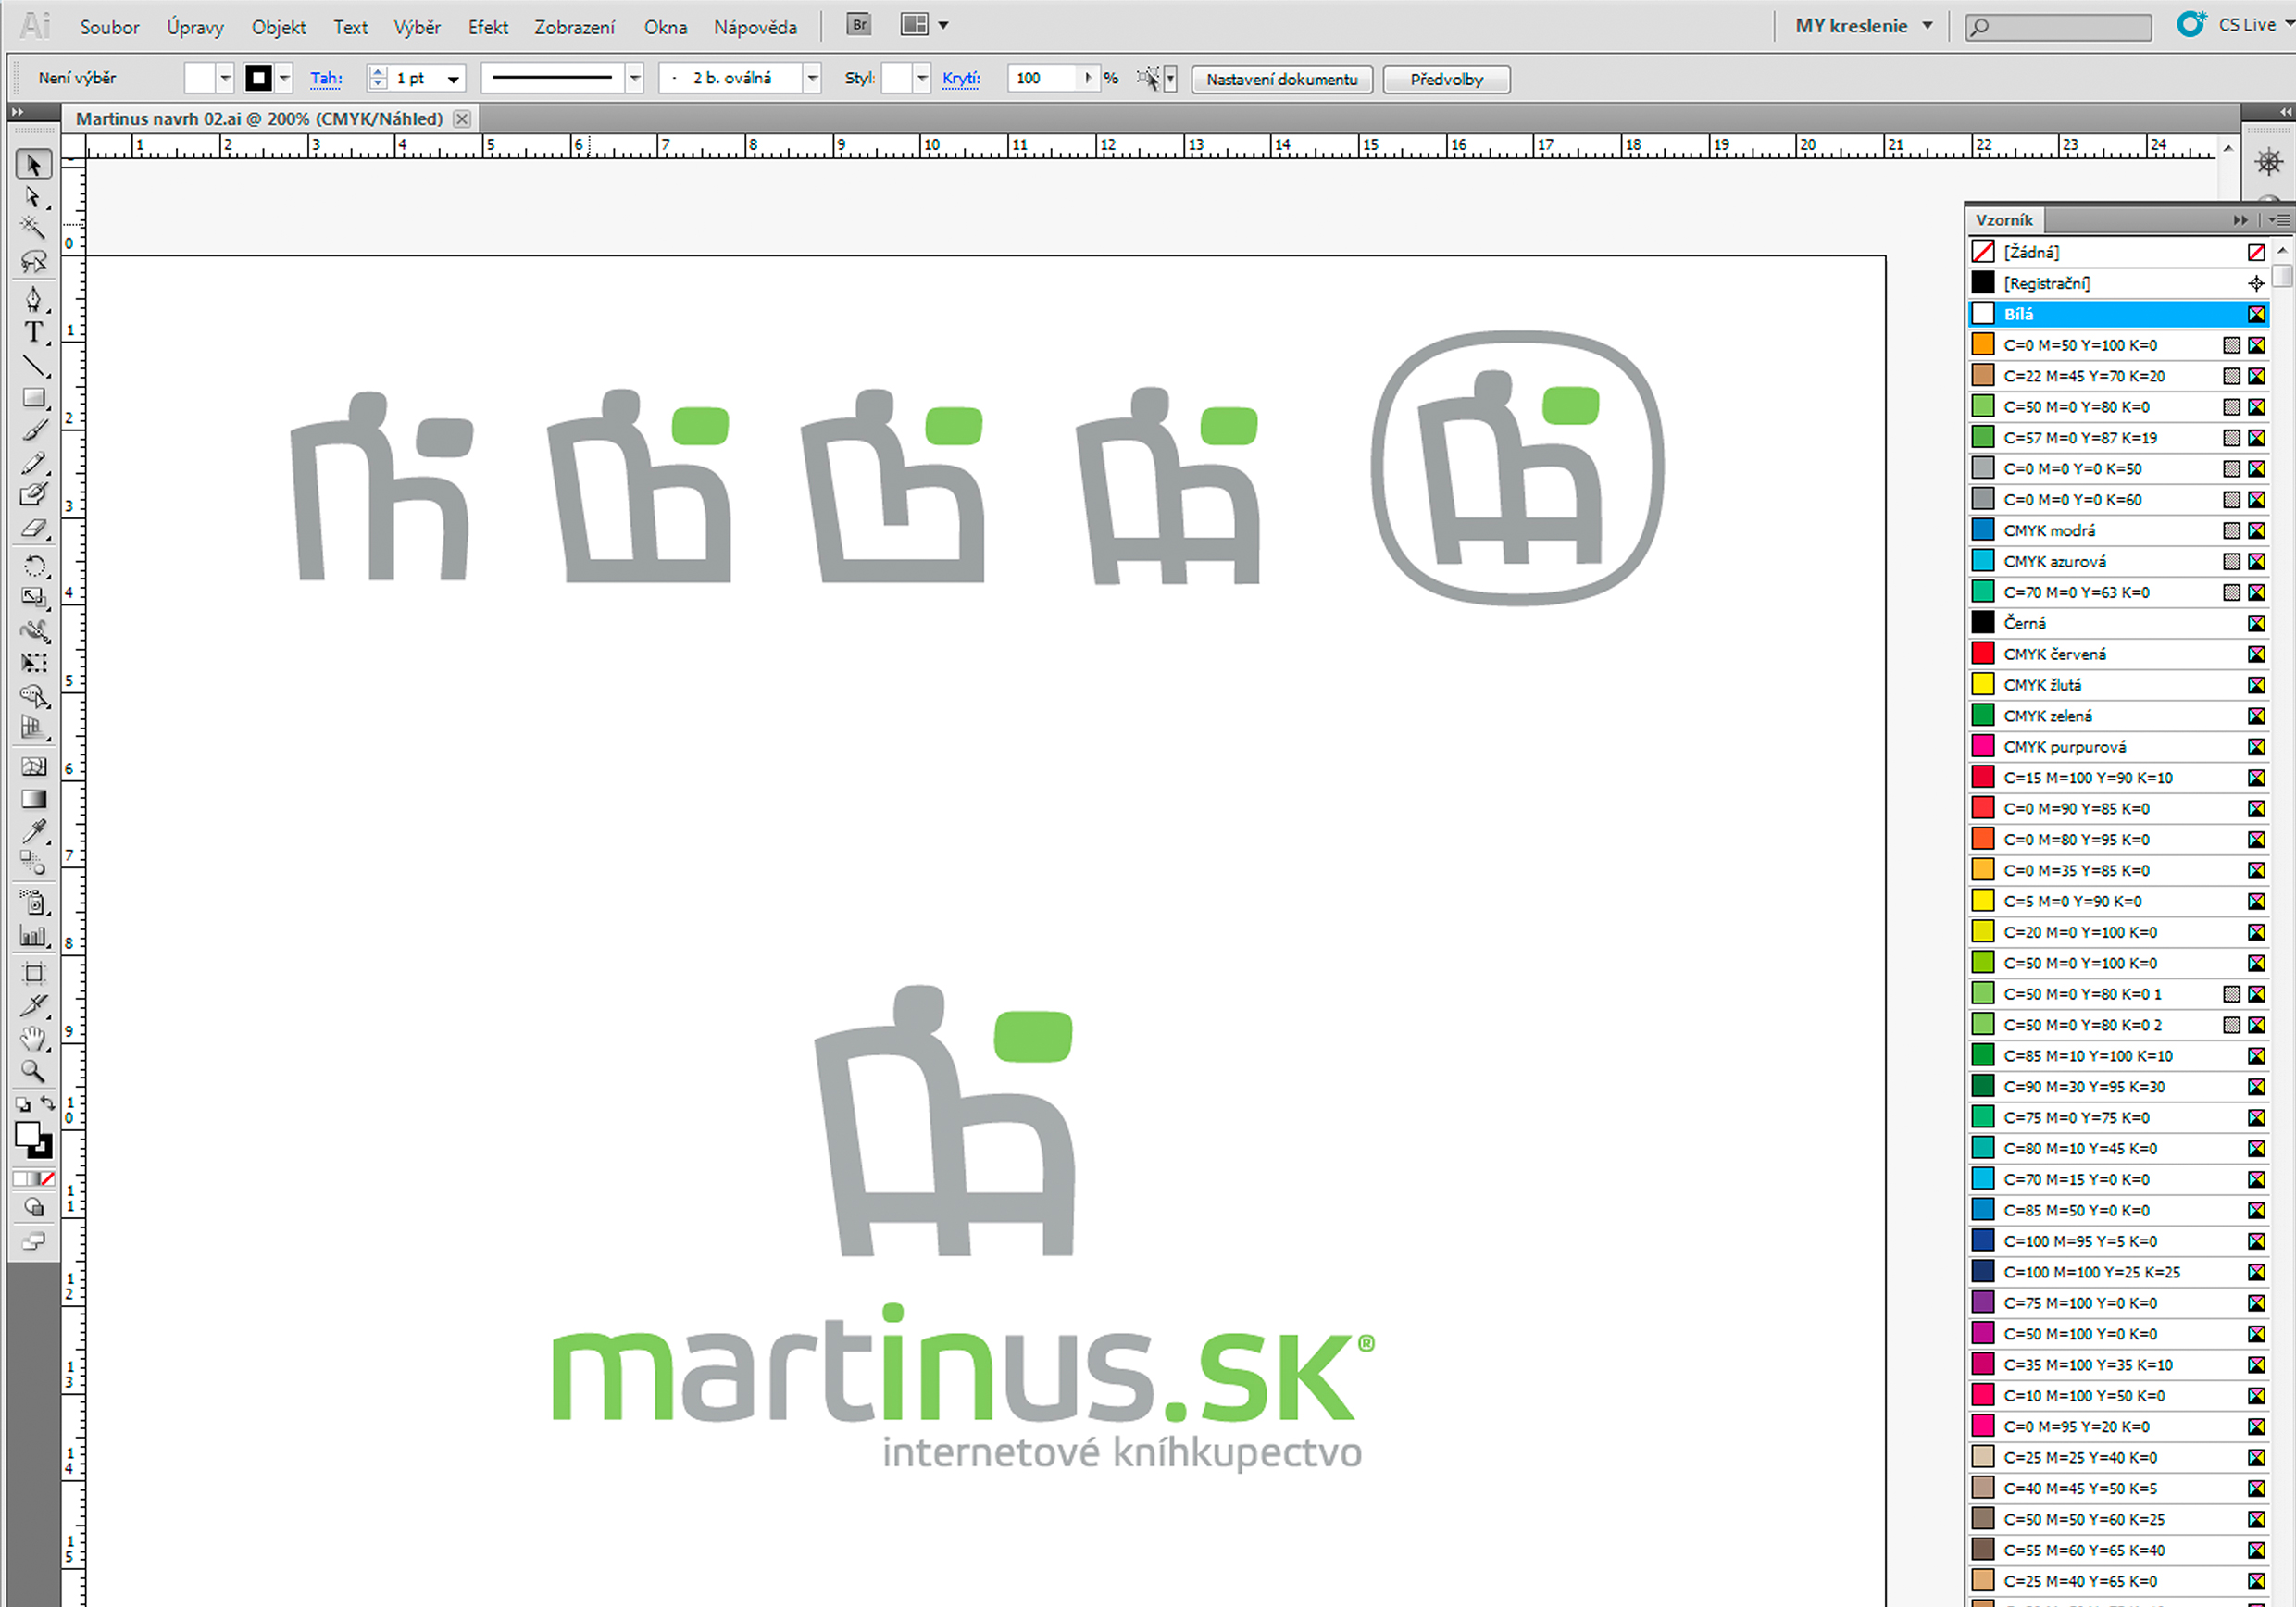This screenshot has width=2296, height=1607.
Task: Swap fill and stroke colors
Action: point(47,1103)
